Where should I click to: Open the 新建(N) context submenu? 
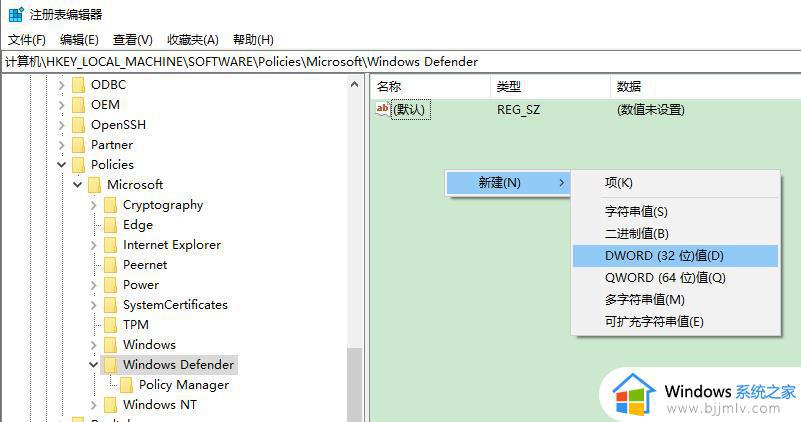pyautogui.click(x=508, y=183)
